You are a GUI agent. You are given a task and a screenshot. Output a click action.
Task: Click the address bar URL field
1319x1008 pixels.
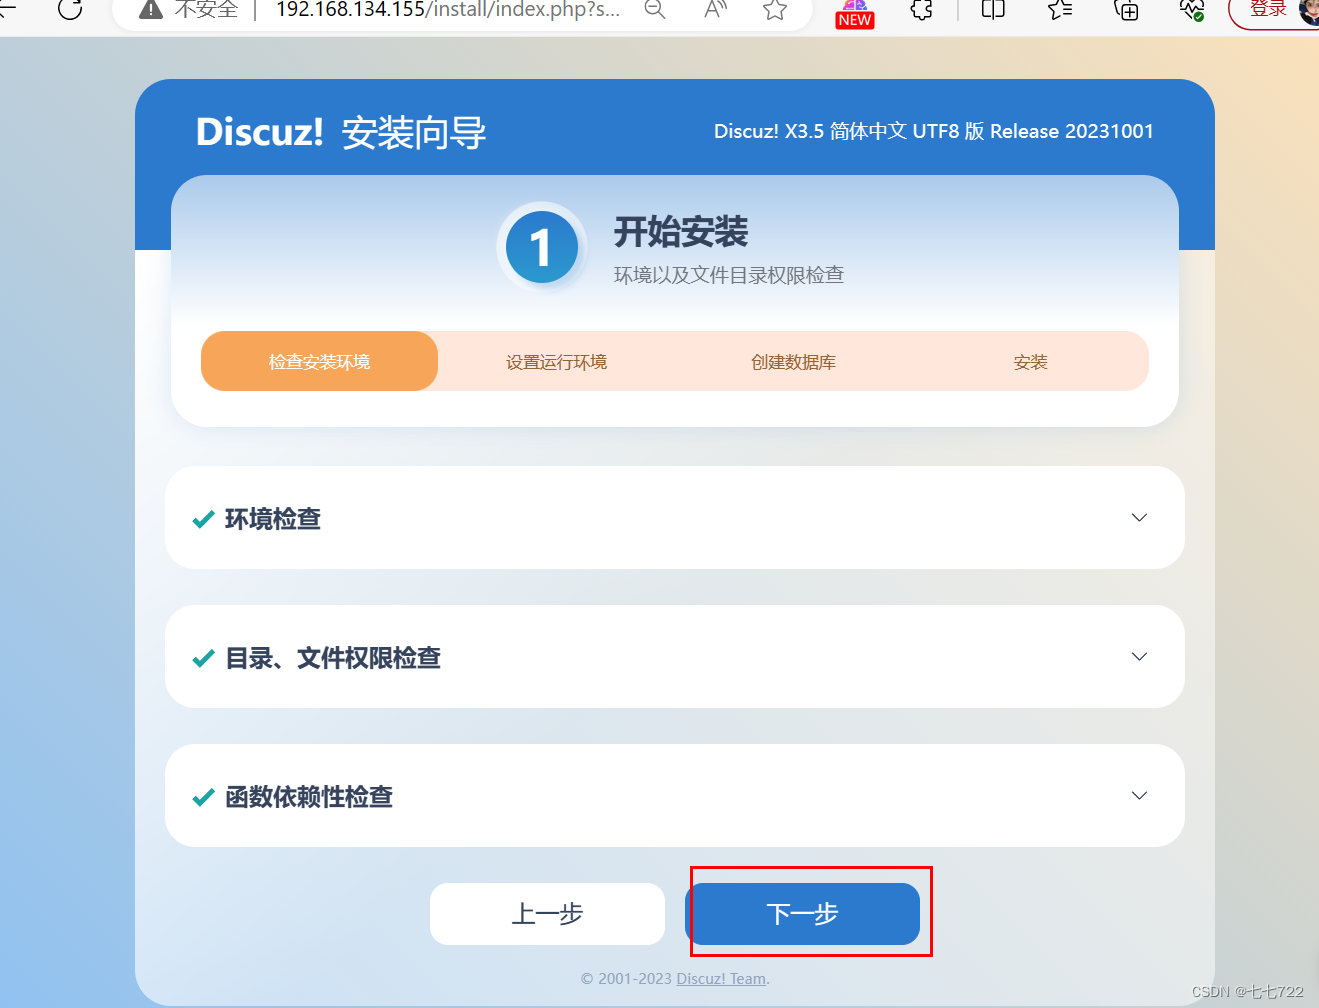click(448, 10)
